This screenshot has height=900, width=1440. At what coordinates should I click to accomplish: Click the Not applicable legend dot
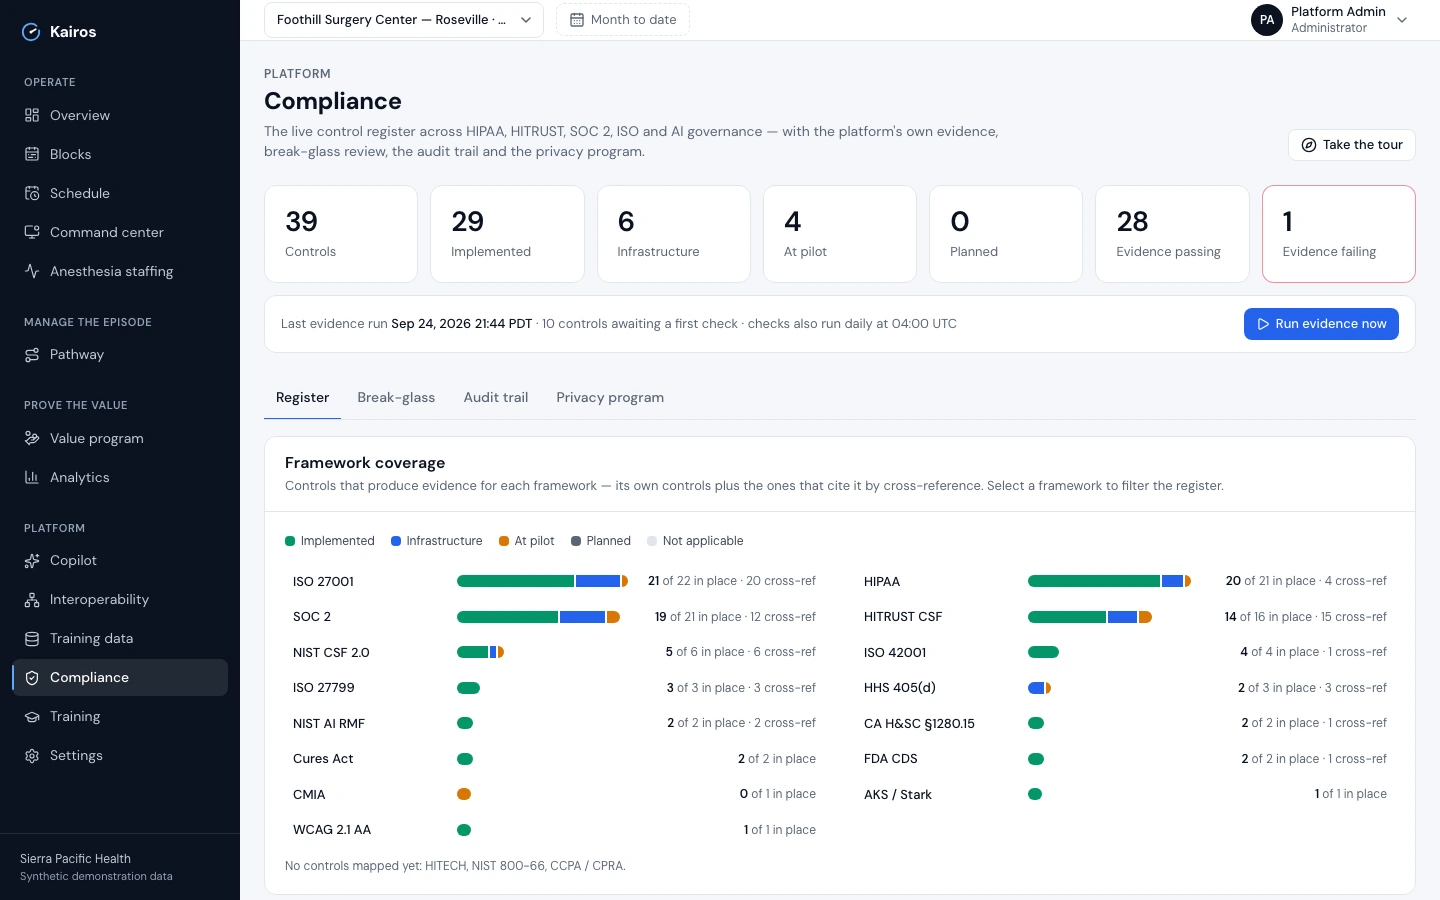click(x=652, y=541)
